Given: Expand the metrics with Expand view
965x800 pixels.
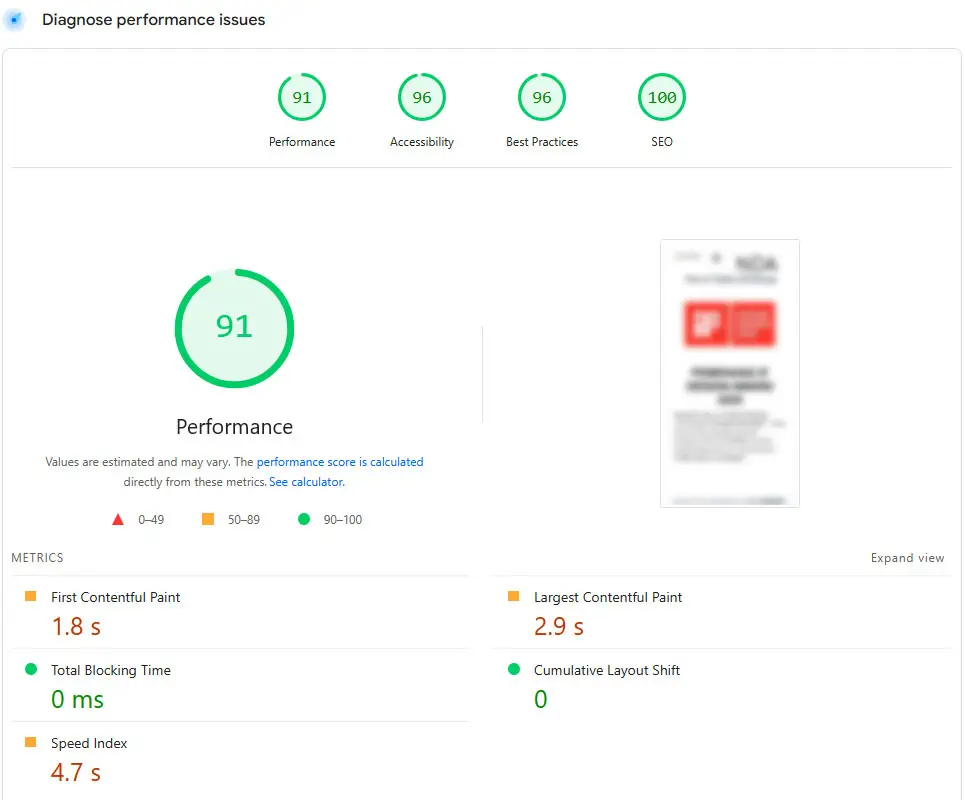Looking at the screenshot, I should [x=907, y=558].
